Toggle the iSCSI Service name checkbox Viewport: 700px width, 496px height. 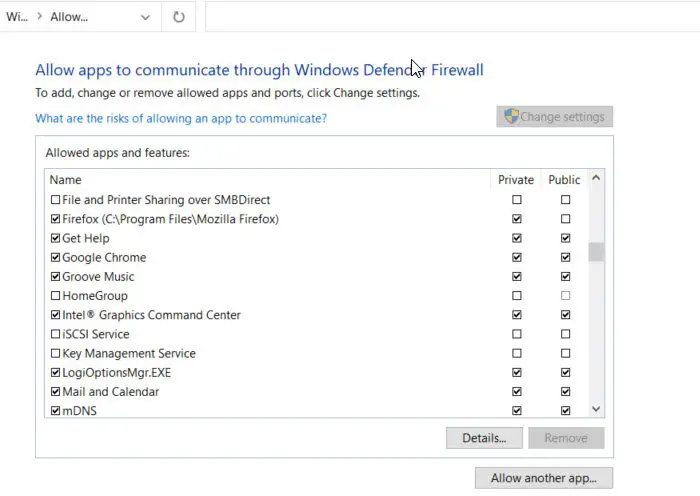pos(55,334)
